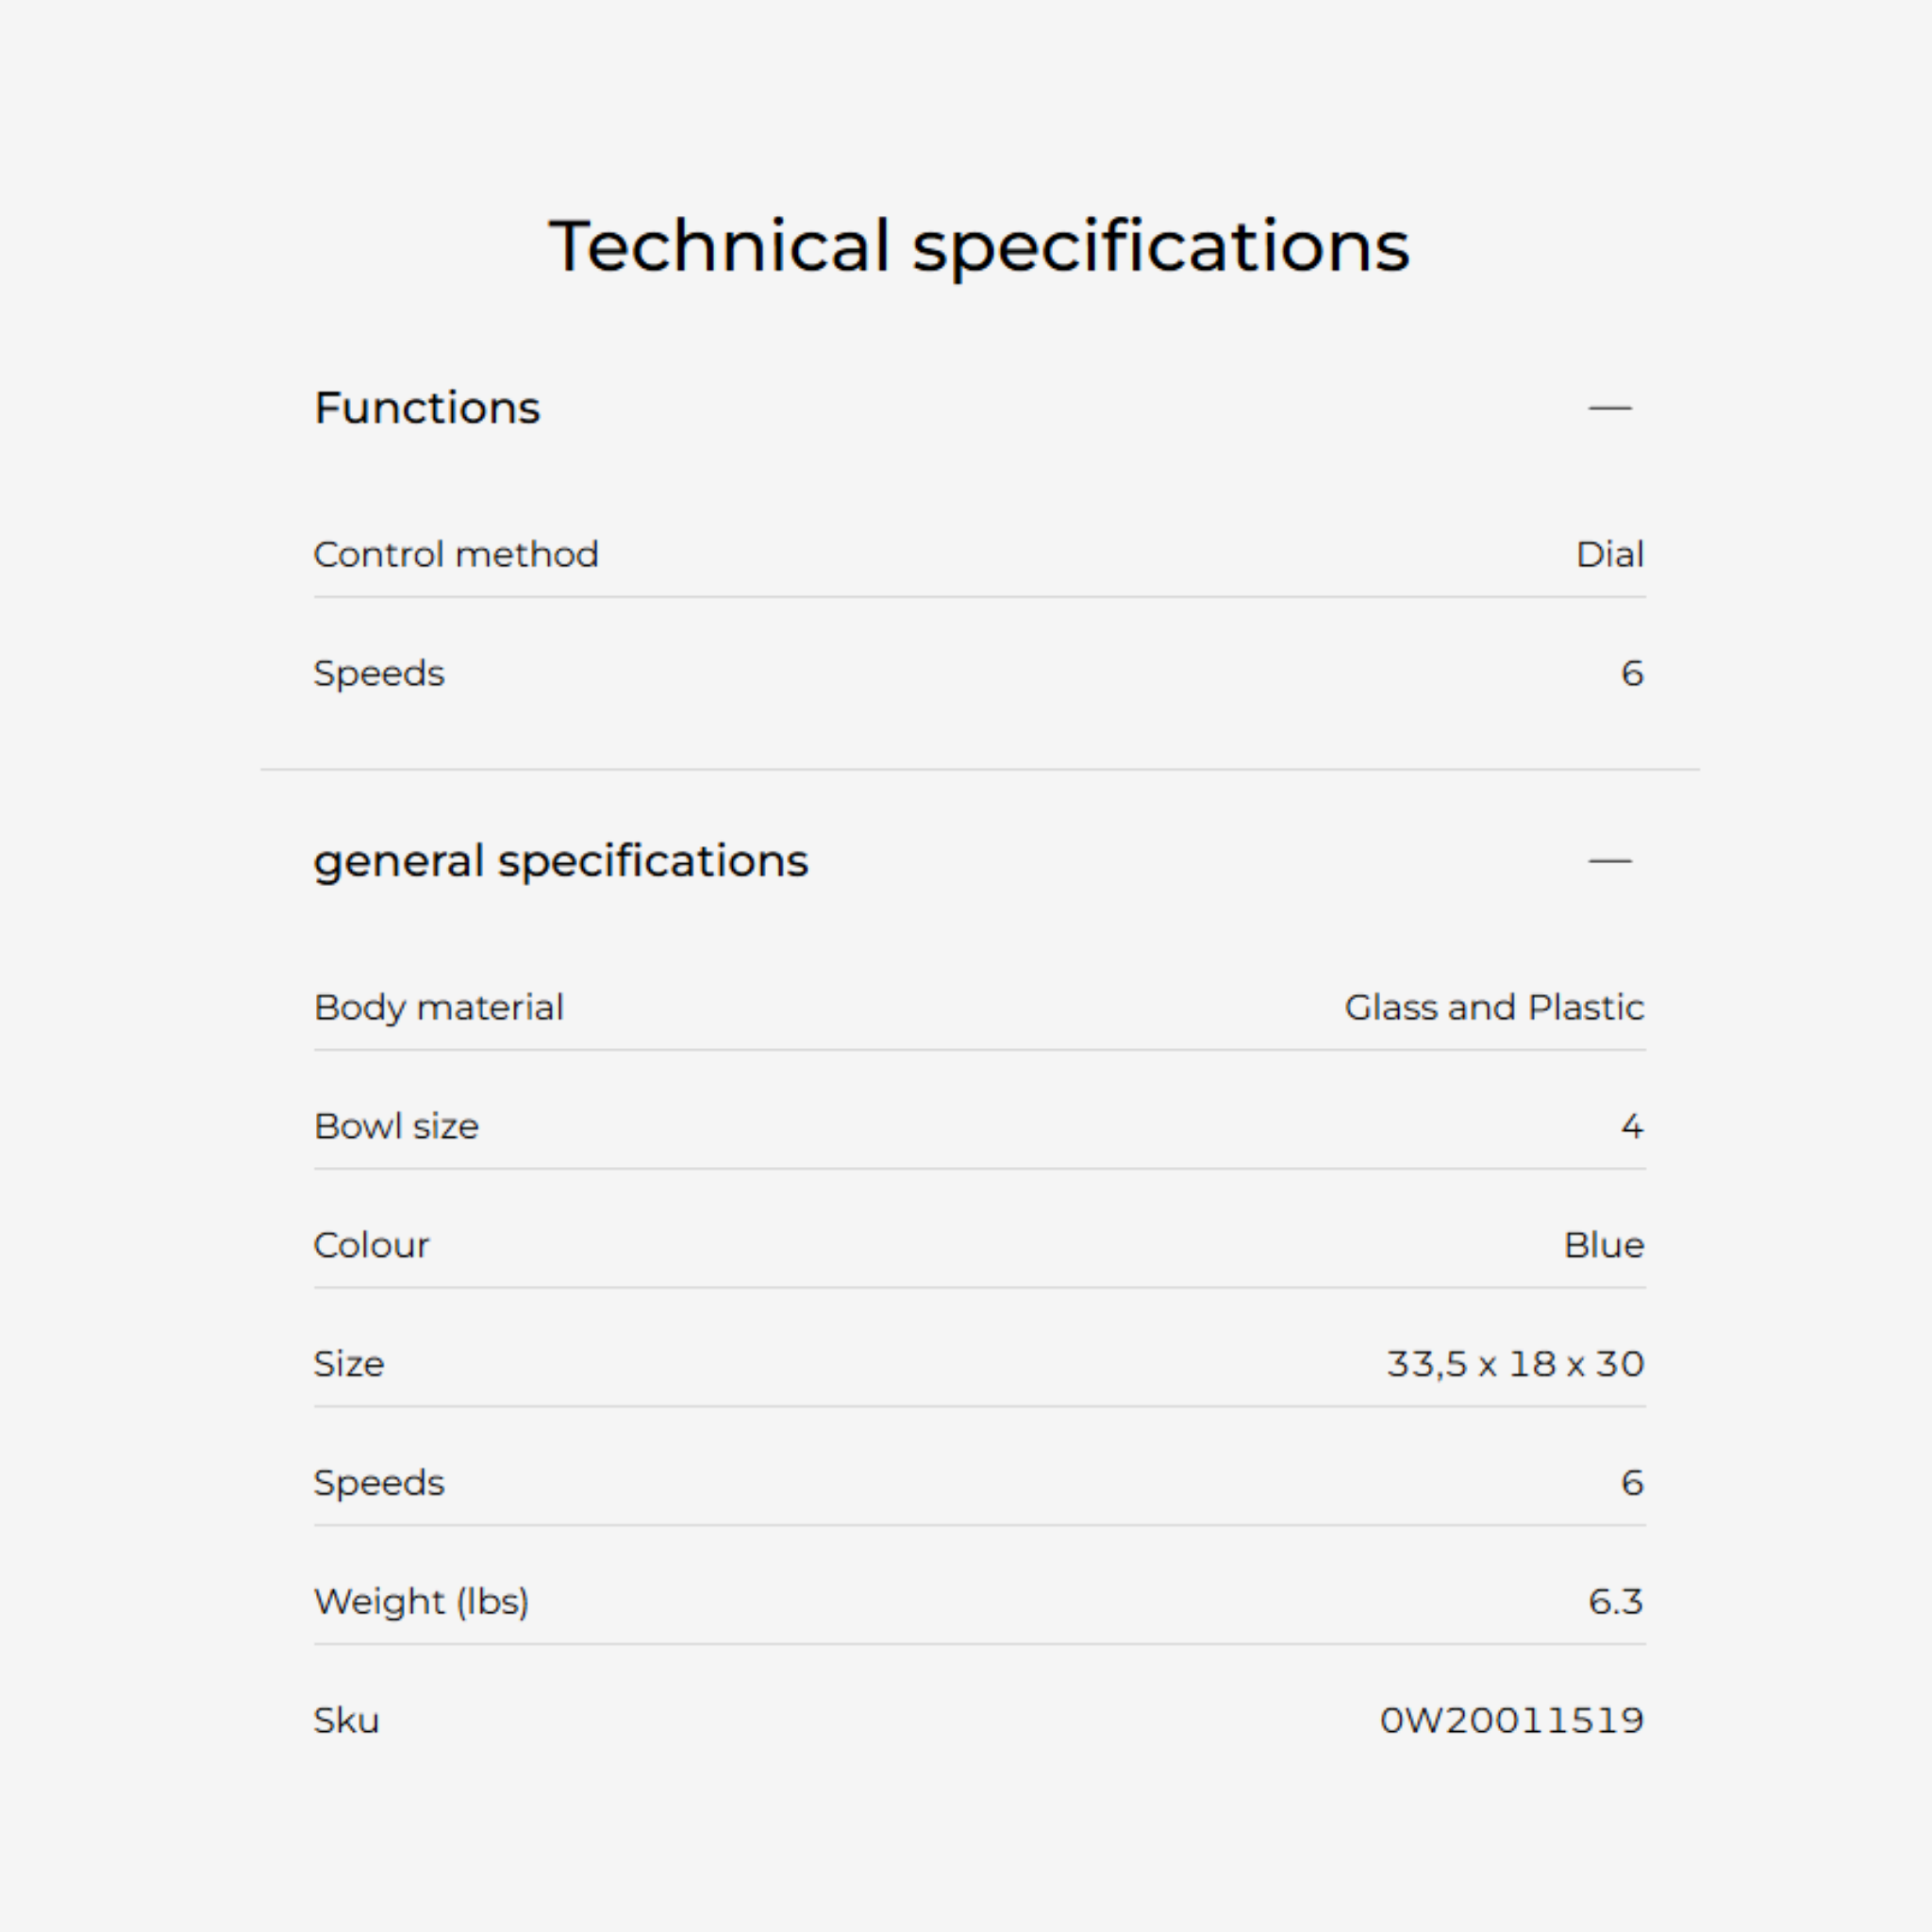Collapse Functions section via minus icon
The image size is (1932, 1932).
tap(1609, 408)
